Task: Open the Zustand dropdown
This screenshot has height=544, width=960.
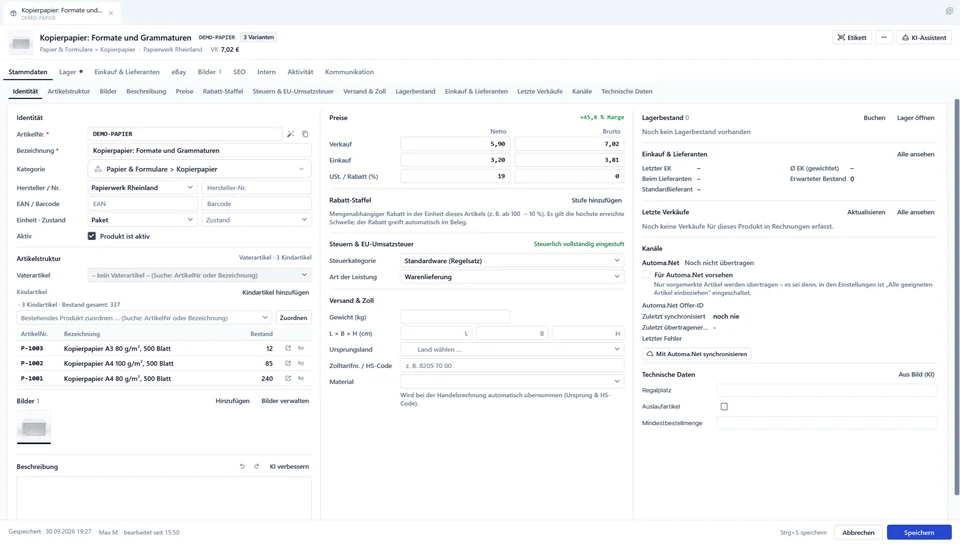Action: coord(257,220)
